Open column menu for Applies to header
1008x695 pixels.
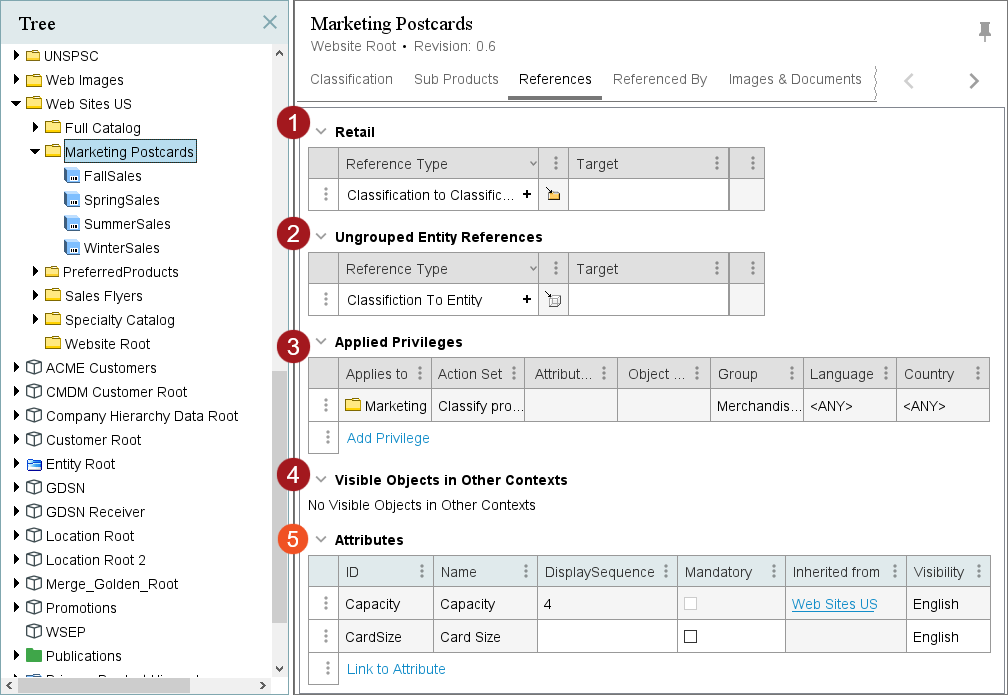coord(420,374)
